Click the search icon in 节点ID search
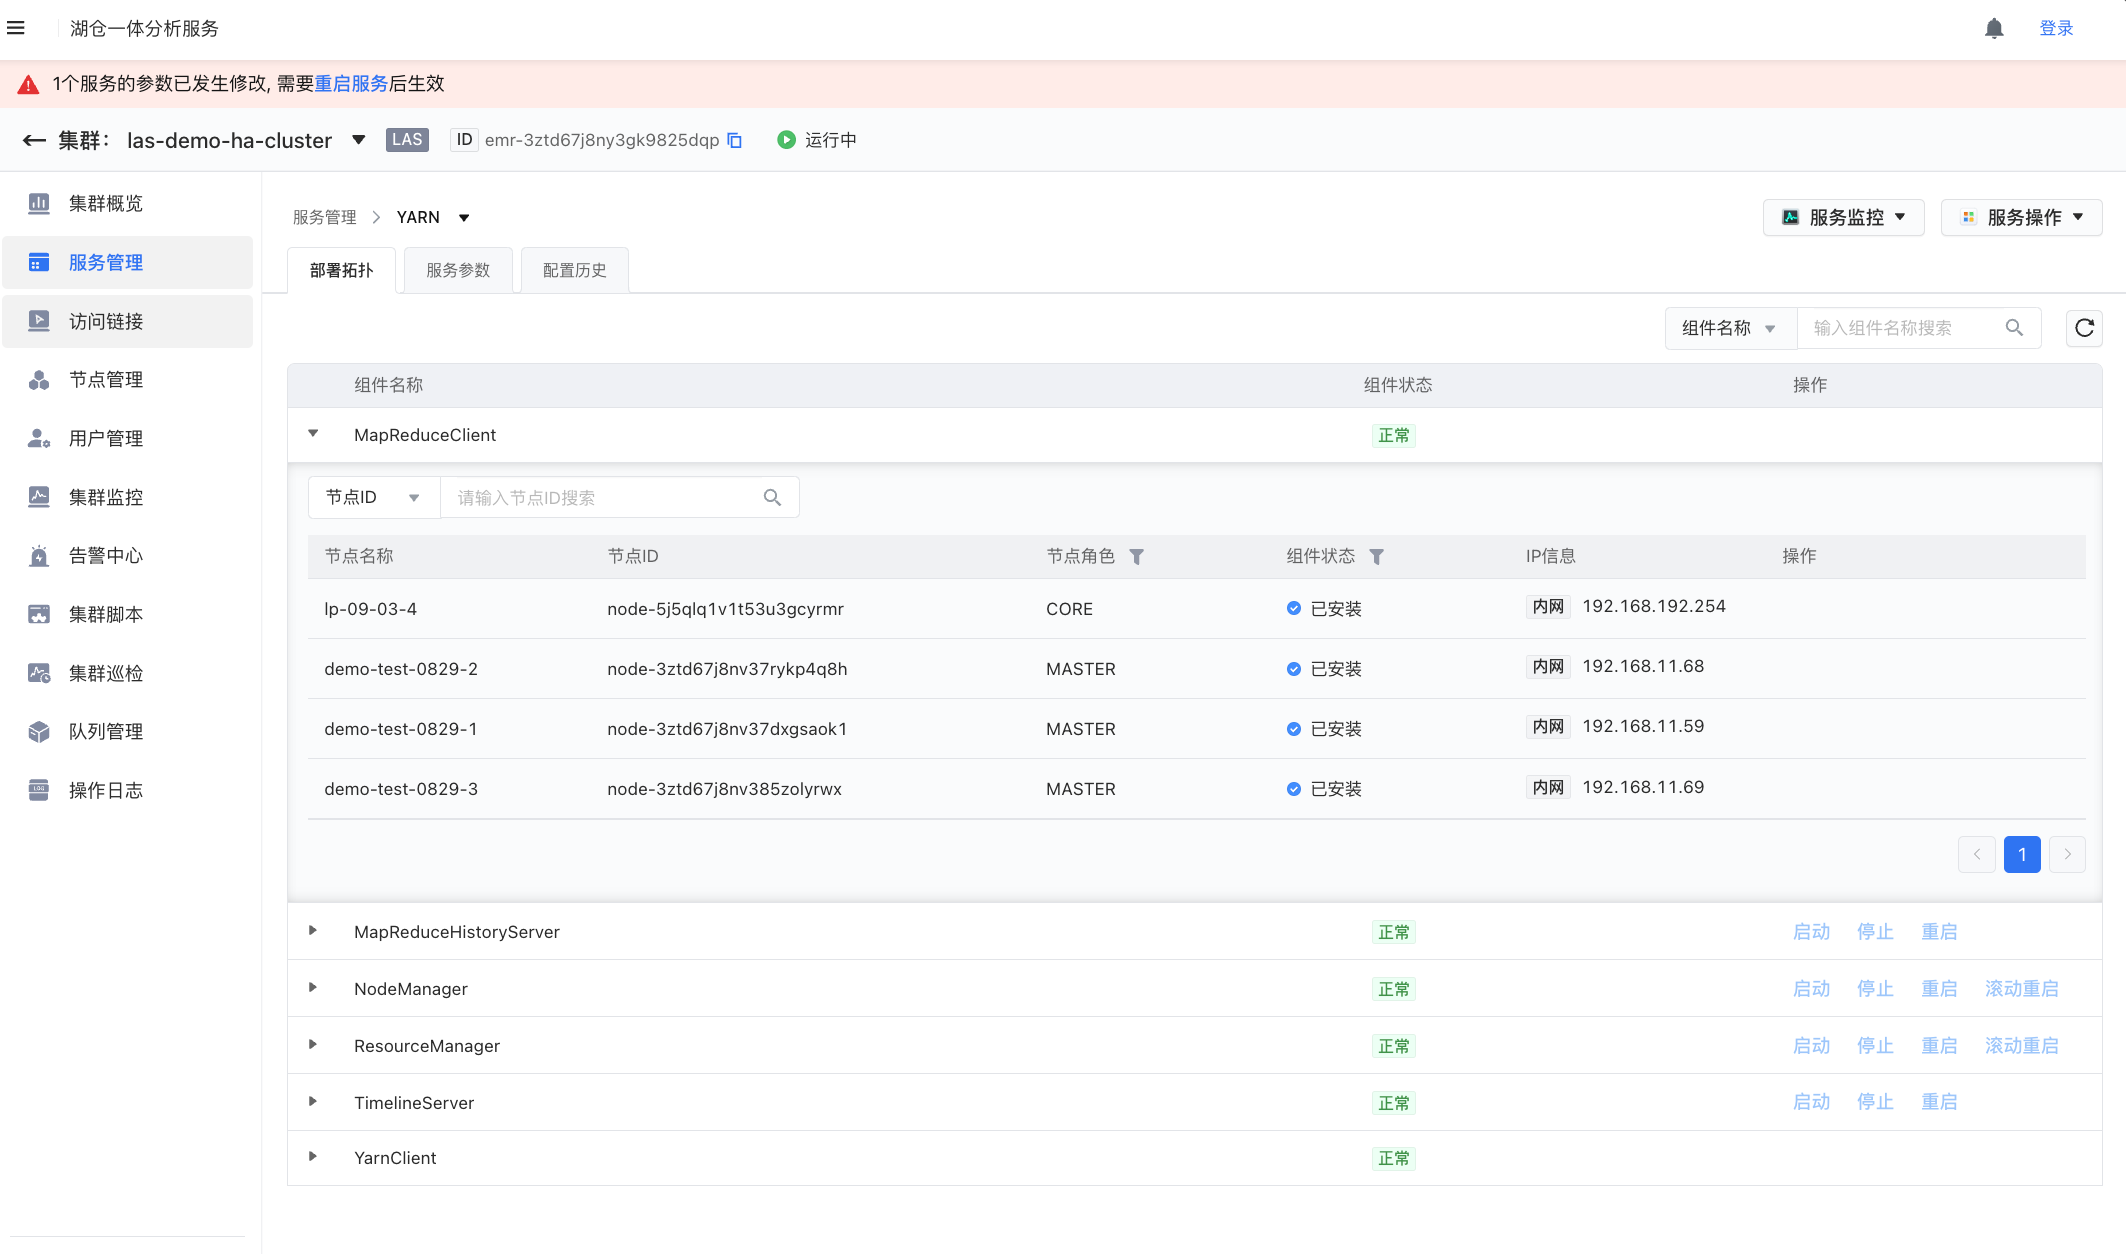2126x1254 pixels. tap(772, 498)
